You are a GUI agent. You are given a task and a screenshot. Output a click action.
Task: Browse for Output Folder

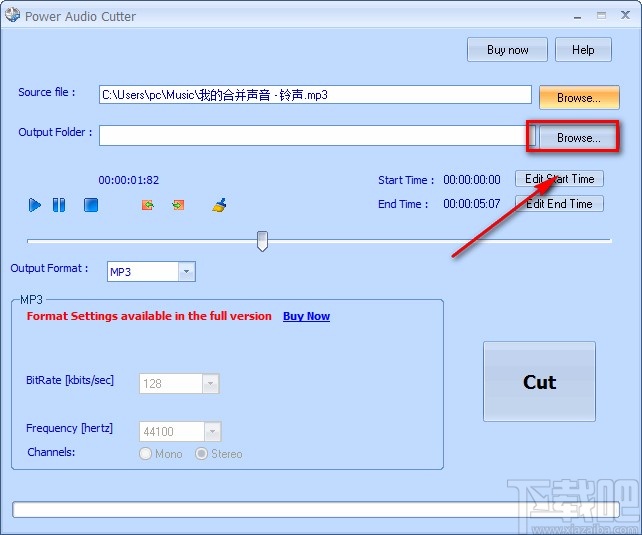pyautogui.click(x=578, y=138)
